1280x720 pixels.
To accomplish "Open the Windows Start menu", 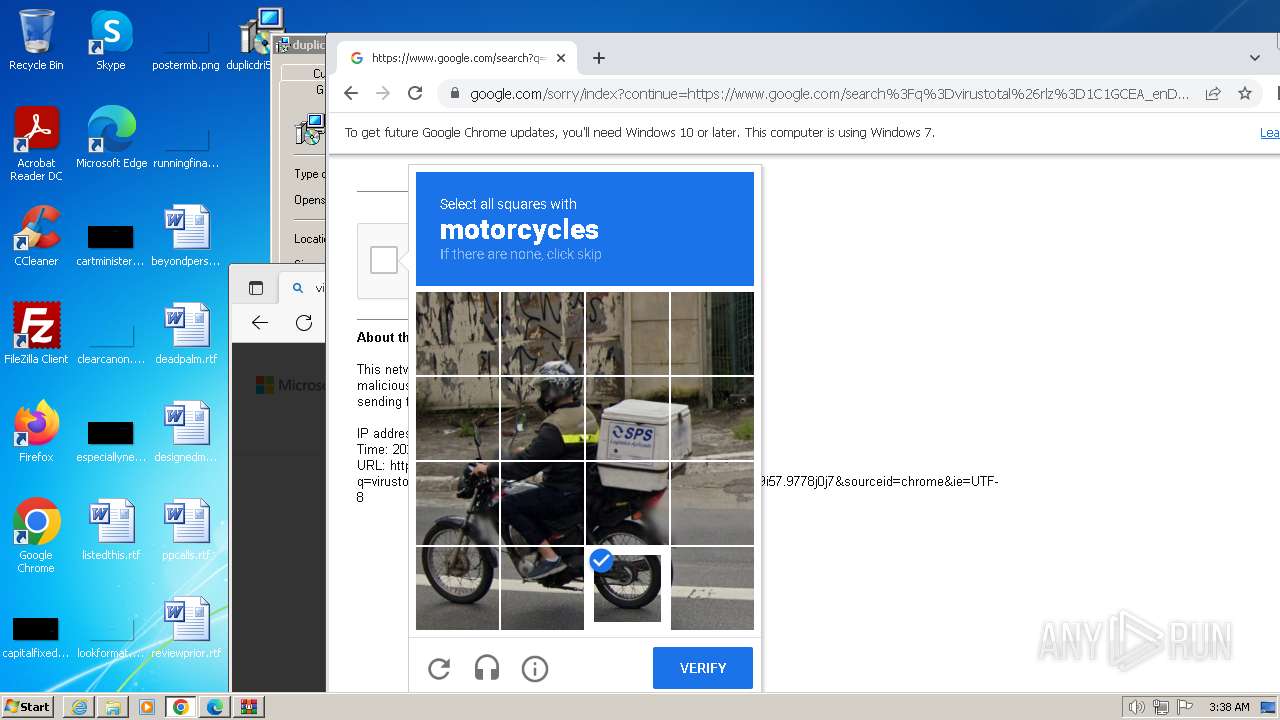I will point(28,706).
